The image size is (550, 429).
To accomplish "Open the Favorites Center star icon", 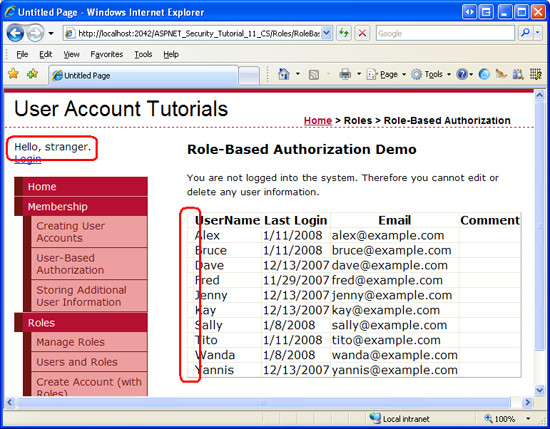I will 13,74.
